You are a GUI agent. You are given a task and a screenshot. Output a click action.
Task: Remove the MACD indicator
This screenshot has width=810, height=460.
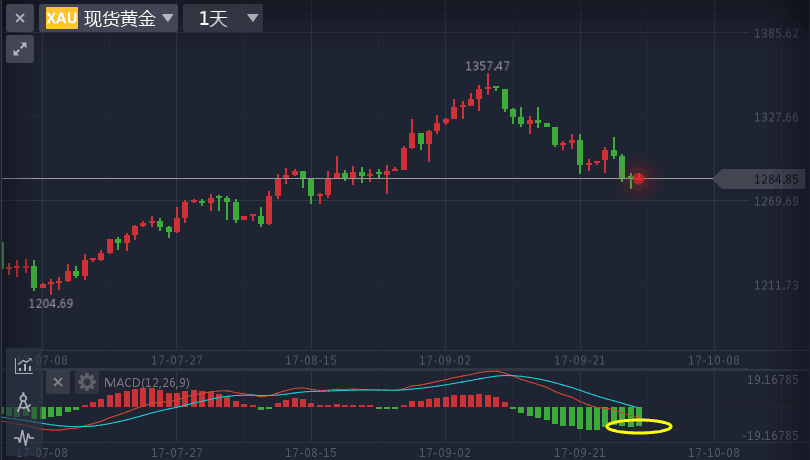(58, 382)
